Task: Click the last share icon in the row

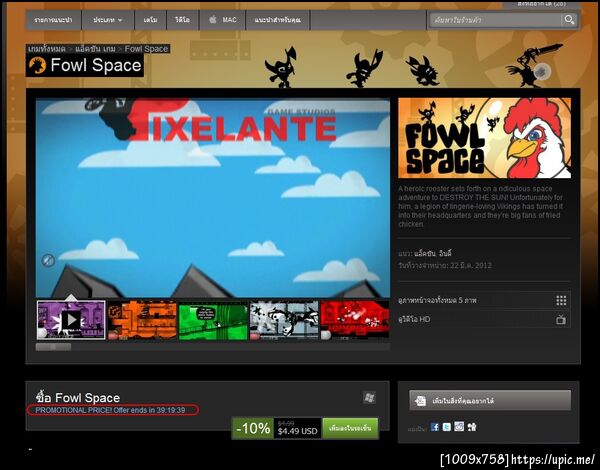Action: coord(472,427)
